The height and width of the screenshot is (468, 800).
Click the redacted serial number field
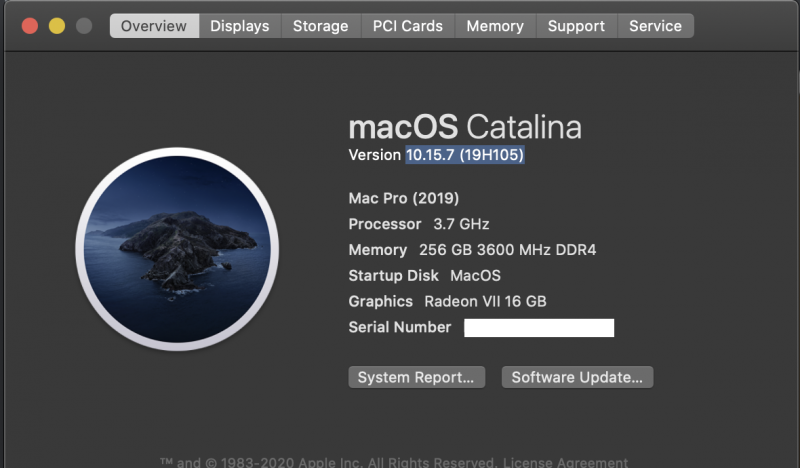[x=539, y=327]
